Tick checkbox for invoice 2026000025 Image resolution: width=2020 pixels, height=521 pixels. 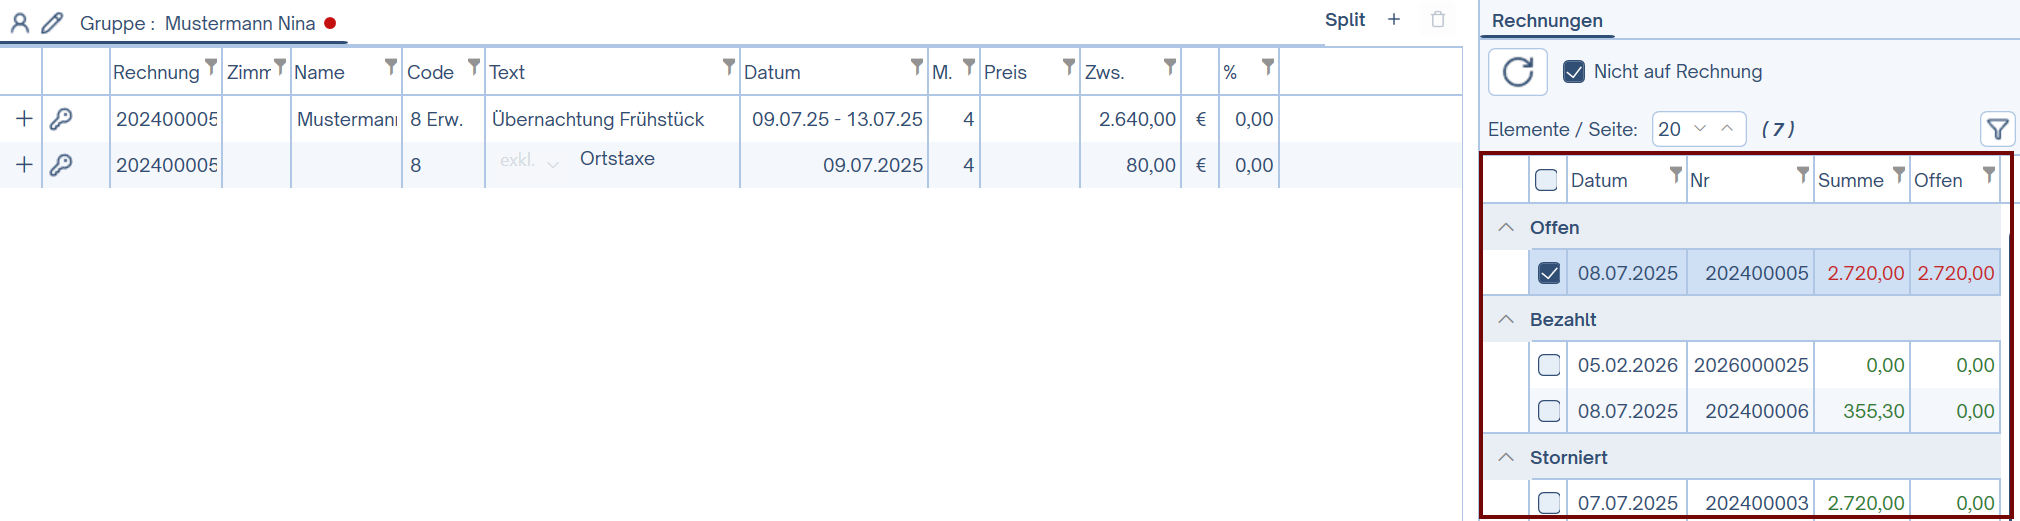pyautogui.click(x=1549, y=365)
